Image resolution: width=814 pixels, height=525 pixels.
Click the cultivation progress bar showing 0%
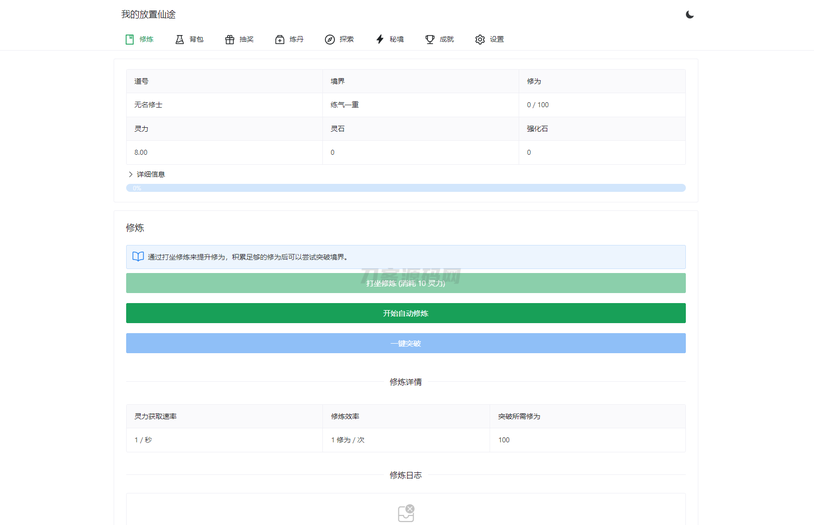pyautogui.click(x=405, y=188)
